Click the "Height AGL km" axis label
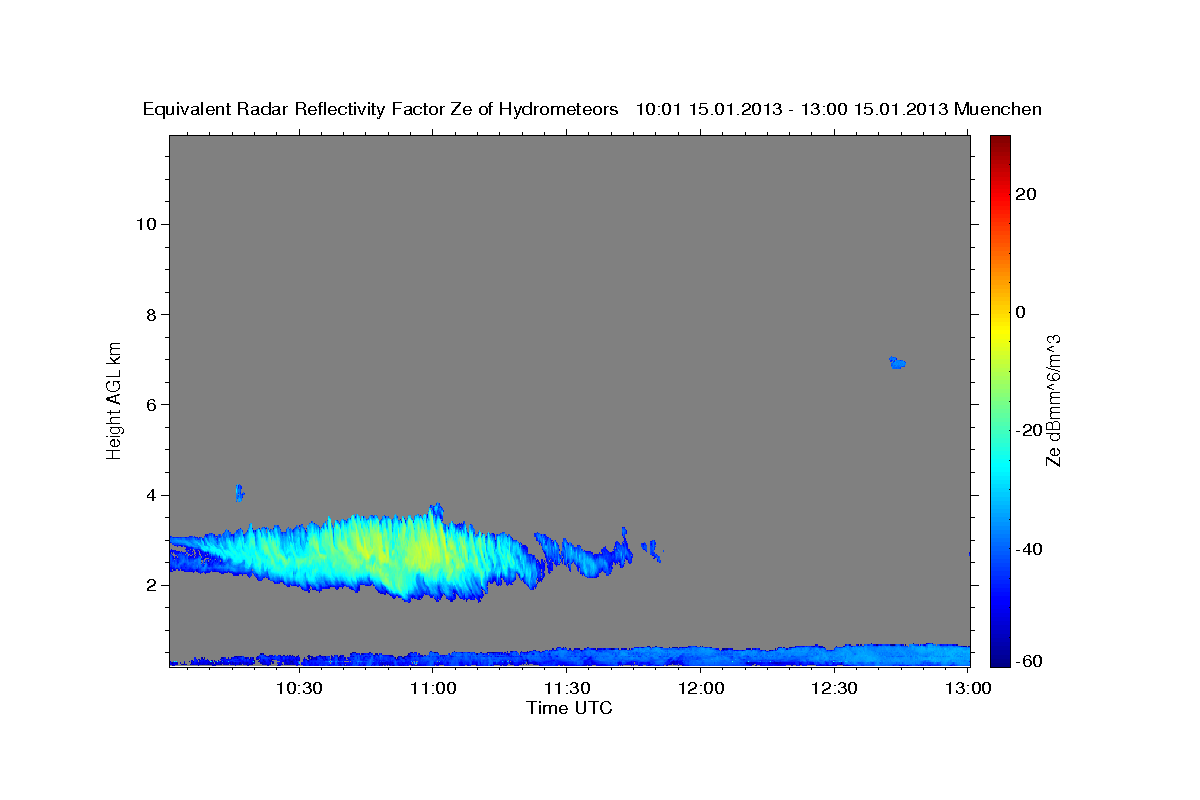 click(114, 400)
